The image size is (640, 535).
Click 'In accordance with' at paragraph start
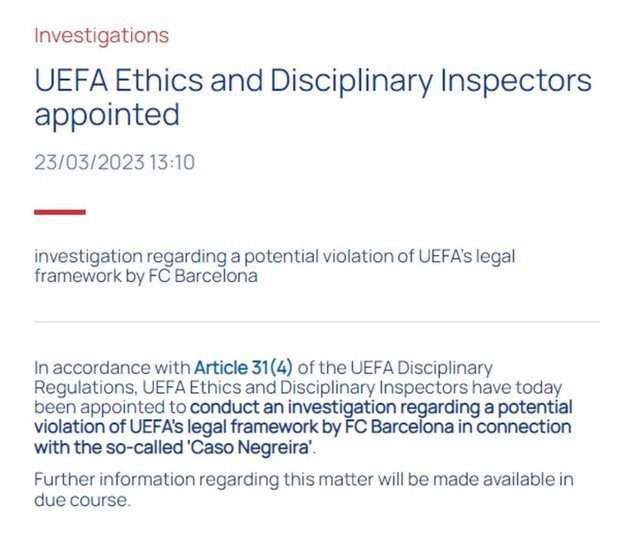[x=112, y=367]
